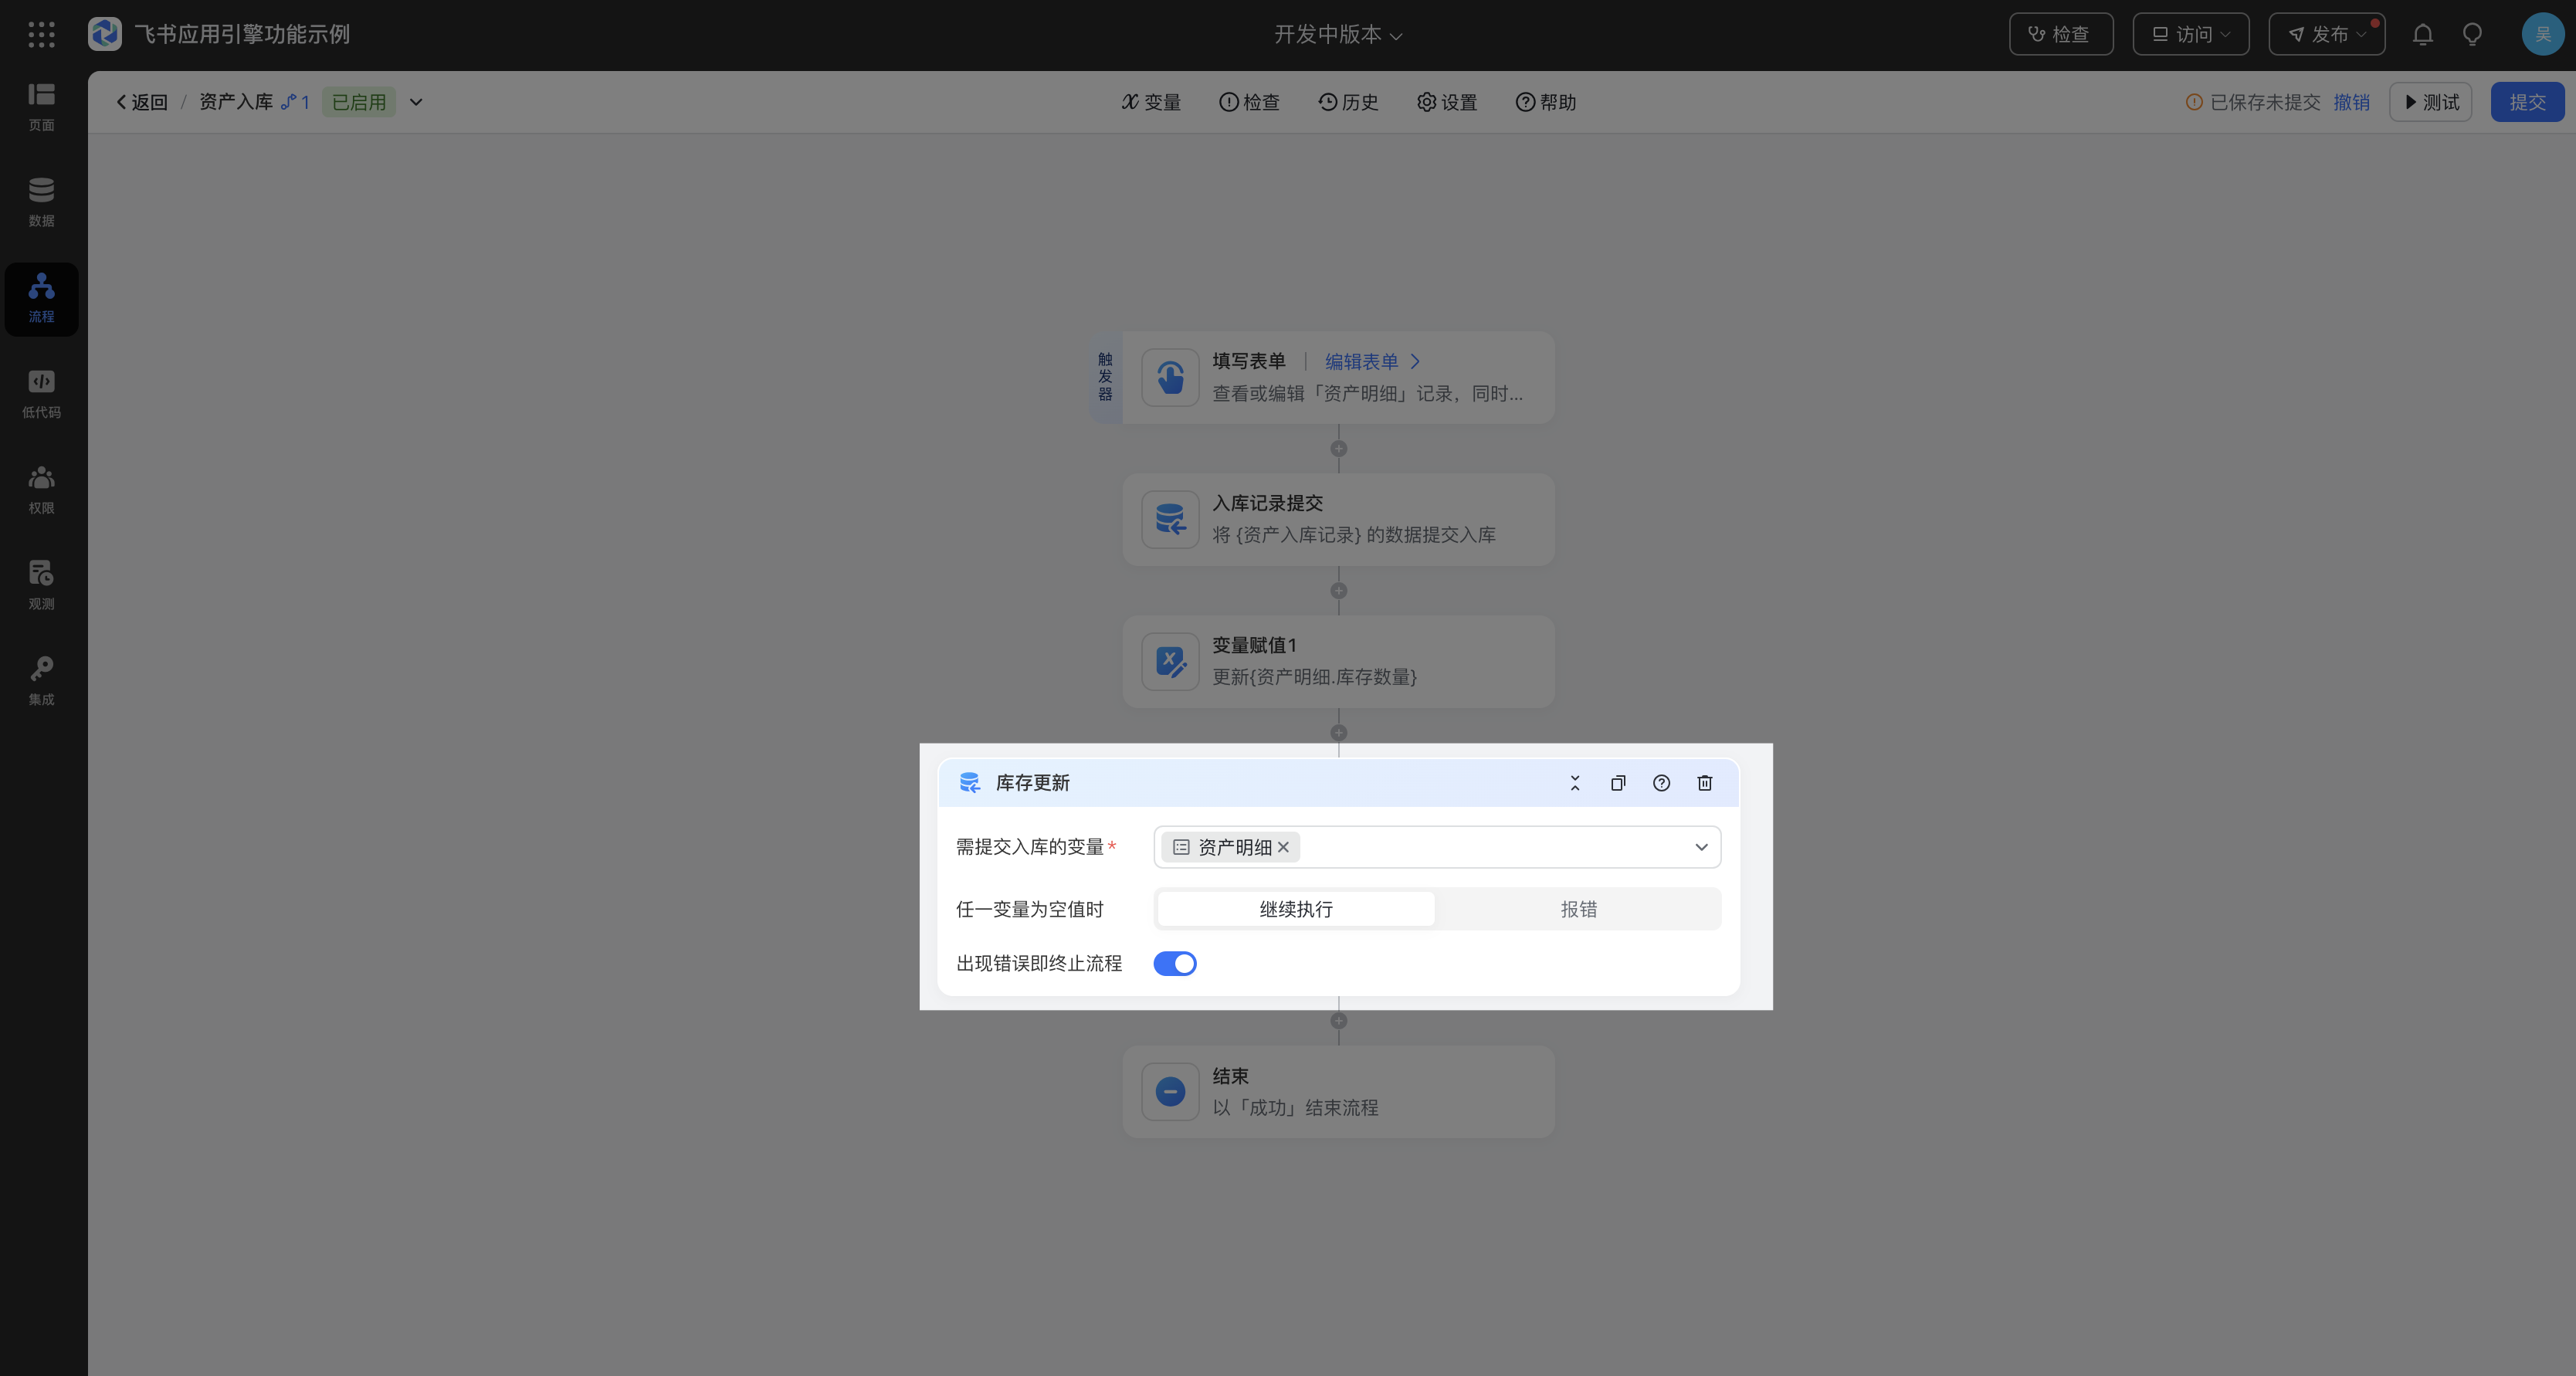Click the 撤销 link
This screenshot has width=2576, height=1376.
[x=2351, y=102]
